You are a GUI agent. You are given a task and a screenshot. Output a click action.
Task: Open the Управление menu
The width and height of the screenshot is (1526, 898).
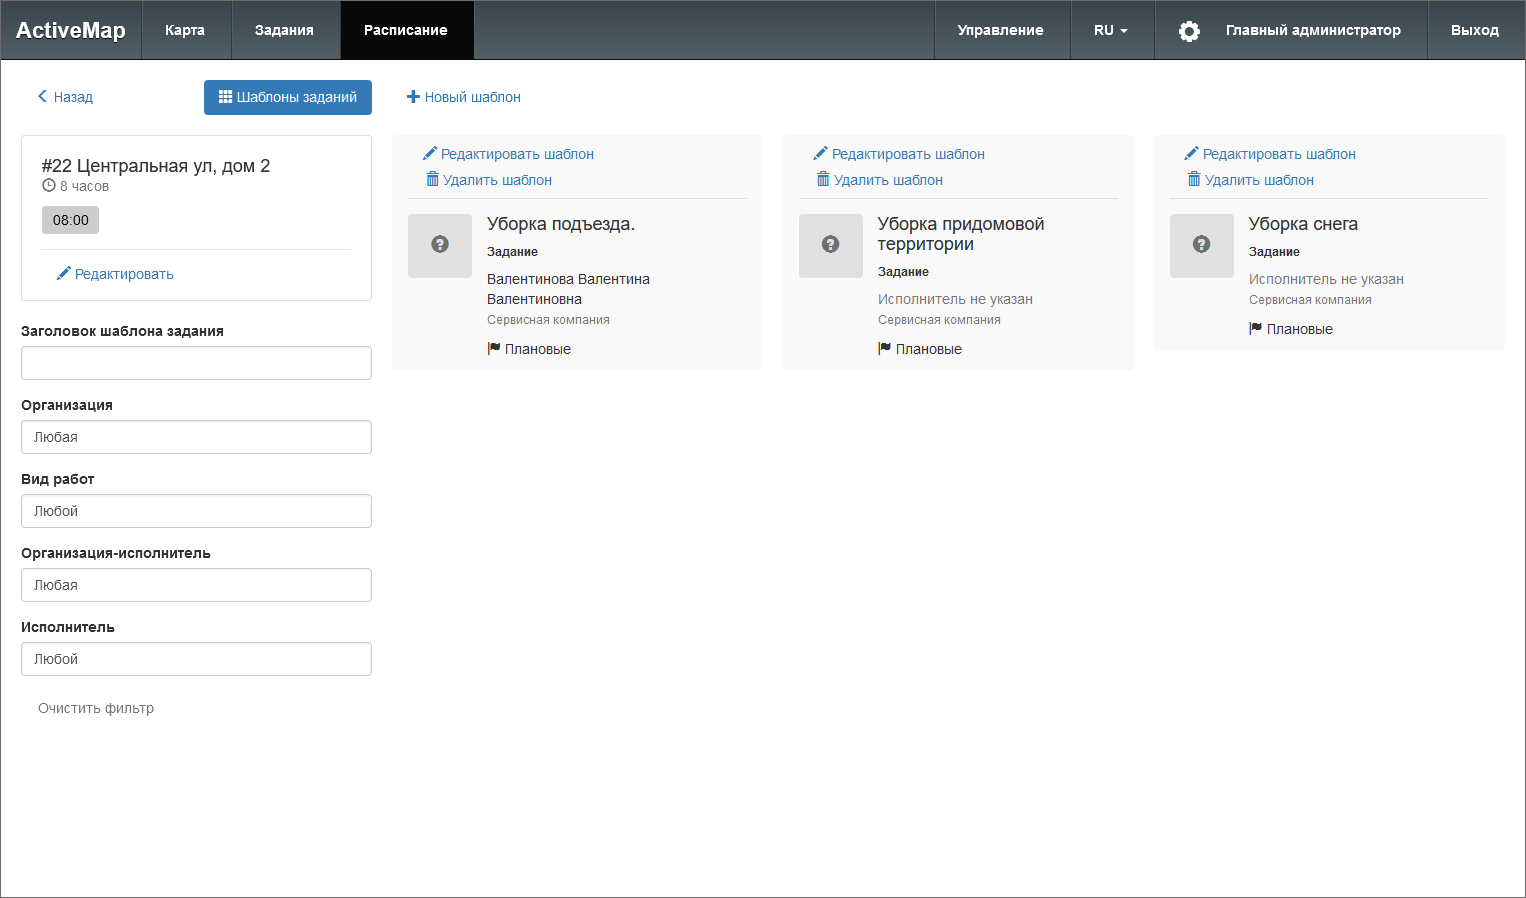pyautogui.click(x=1000, y=30)
